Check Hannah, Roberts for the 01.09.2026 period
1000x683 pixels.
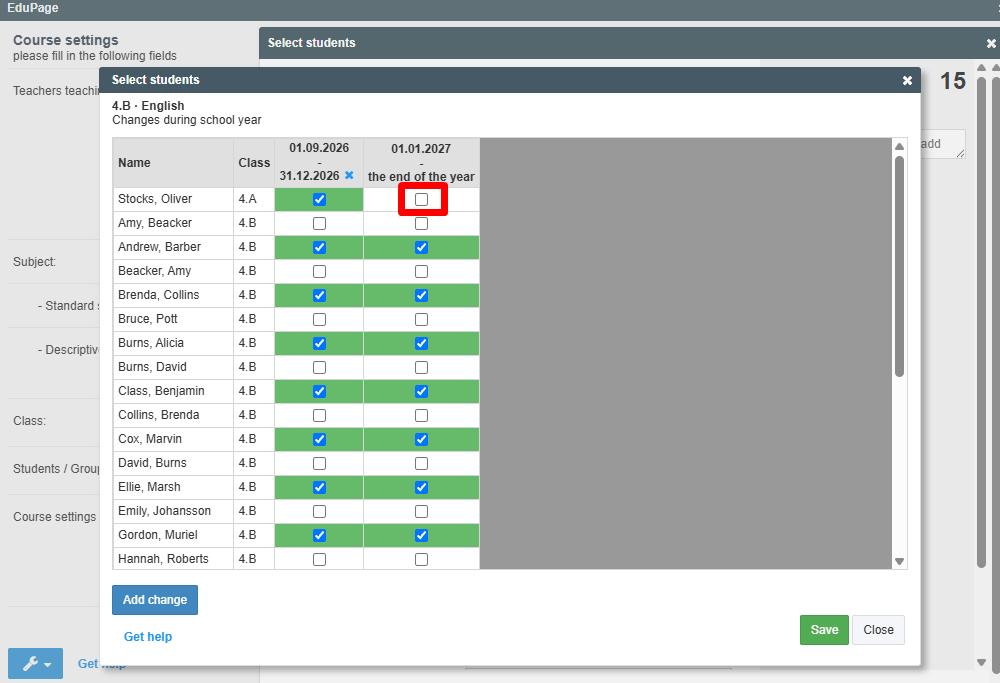click(320, 559)
